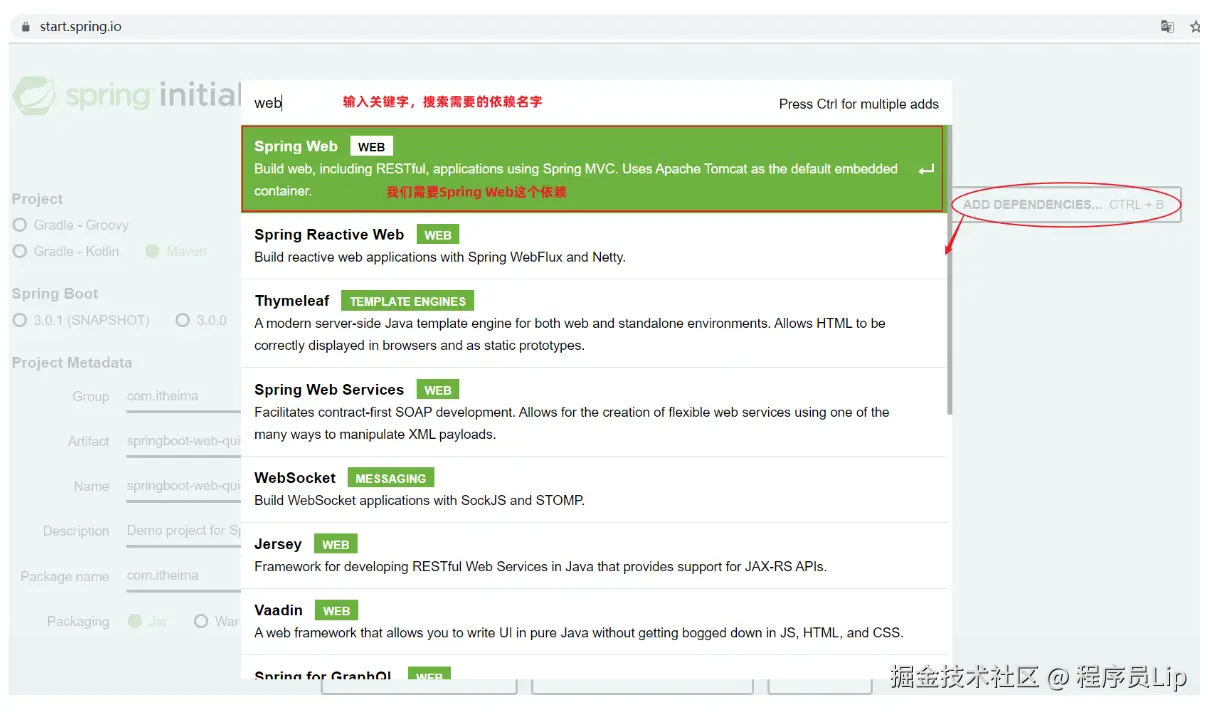1208x712 pixels.
Task: Click the Press Ctrl for multiple adds hint
Action: pos(859,104)
